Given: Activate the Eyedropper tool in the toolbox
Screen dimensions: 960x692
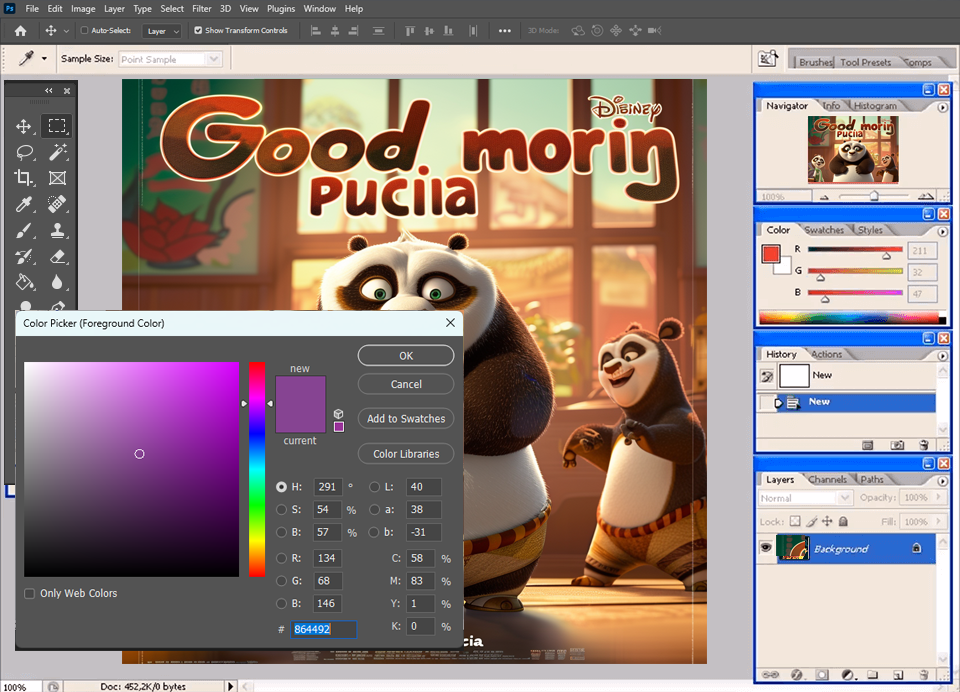Looking at the screenshot, I should coord(24,204).
